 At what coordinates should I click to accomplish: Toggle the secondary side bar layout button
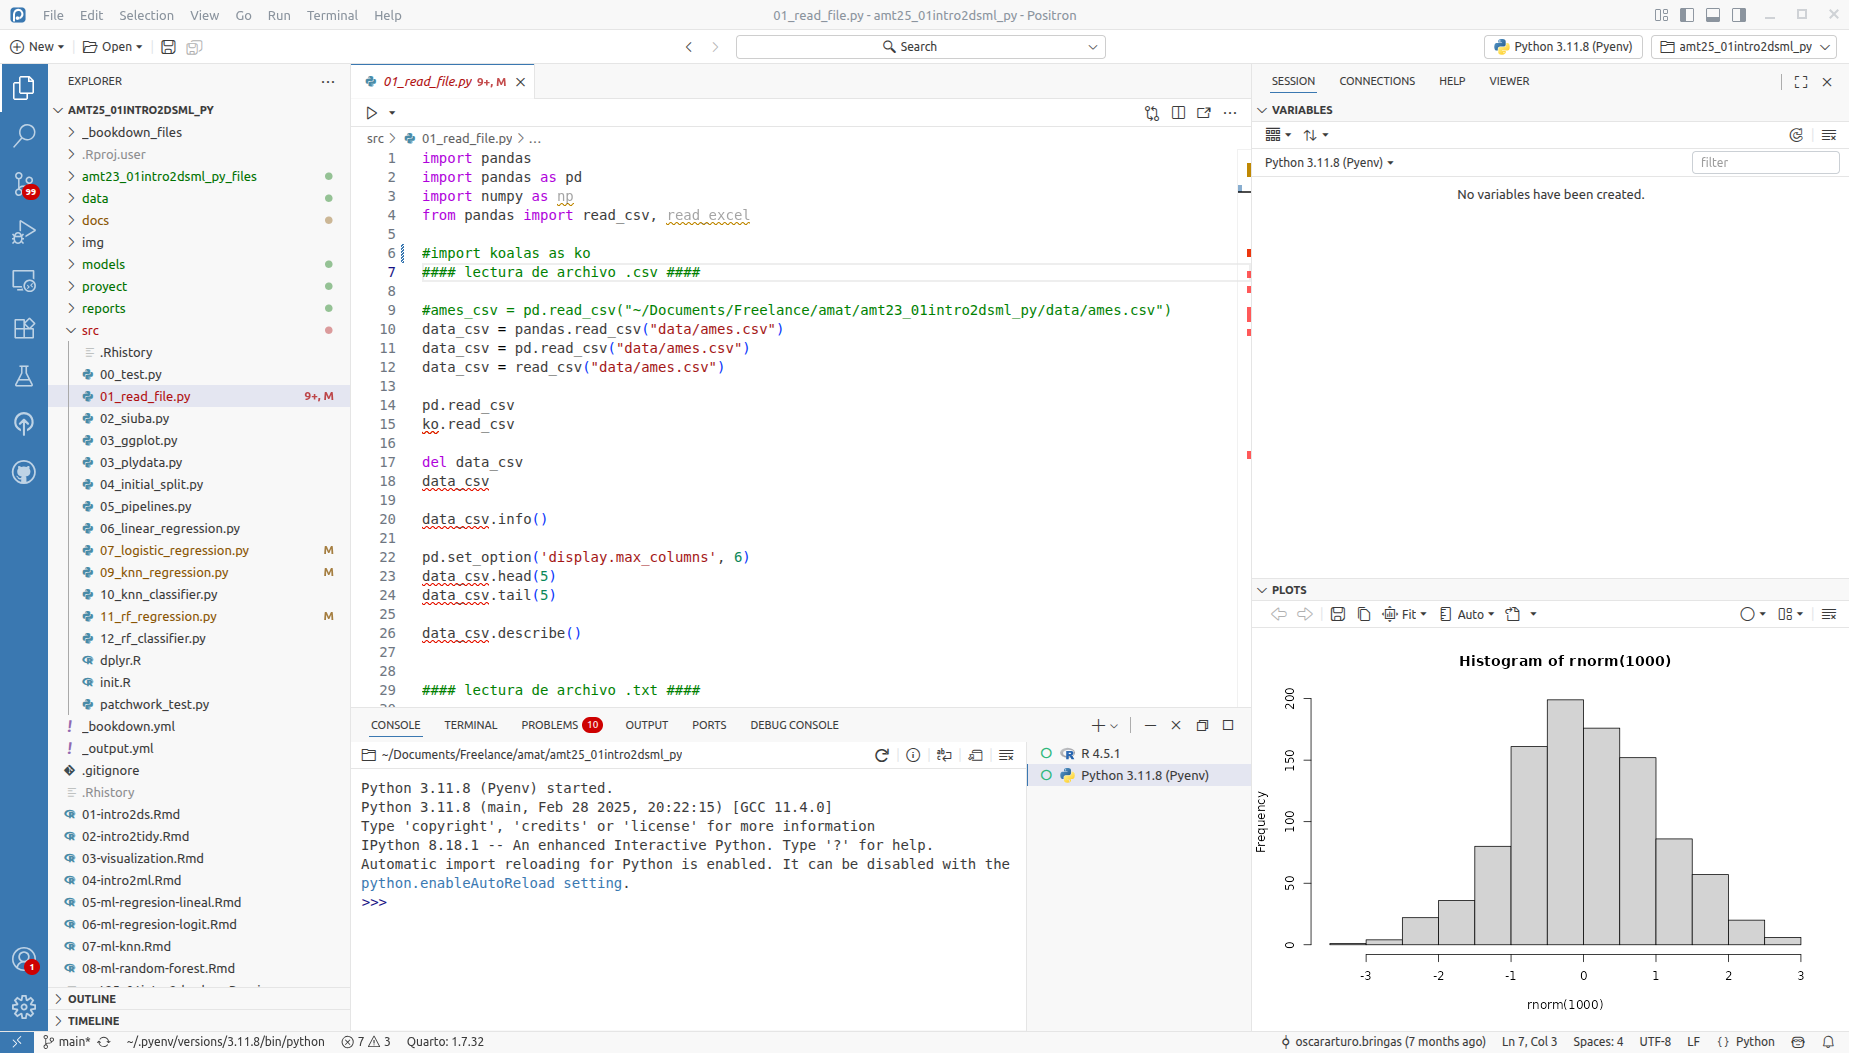1739,15
